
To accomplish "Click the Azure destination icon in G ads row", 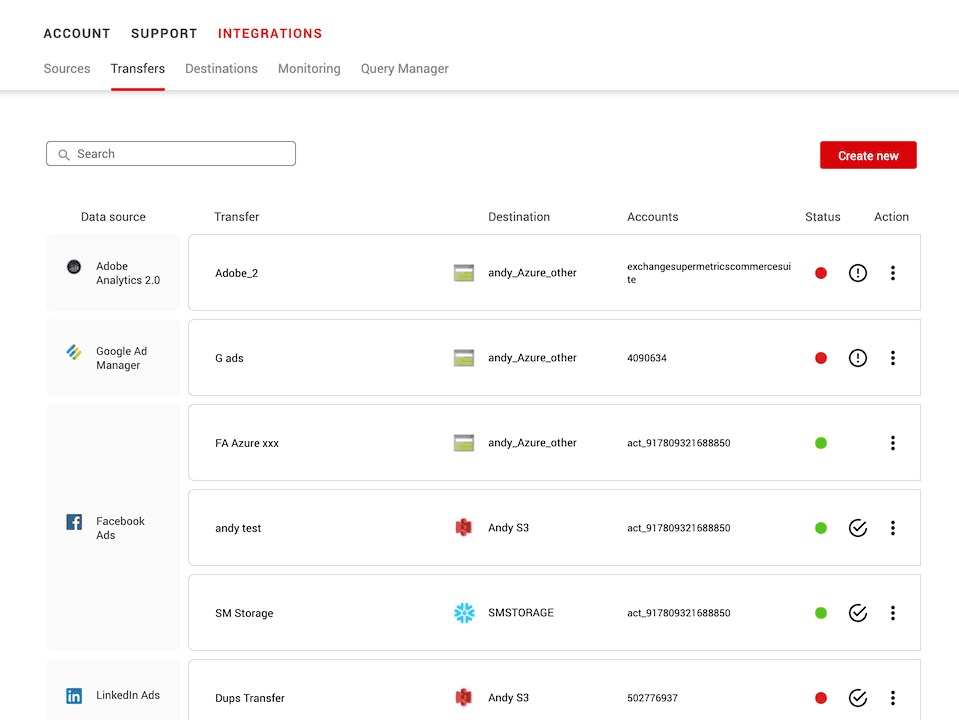I will click(x=464, y=358).
